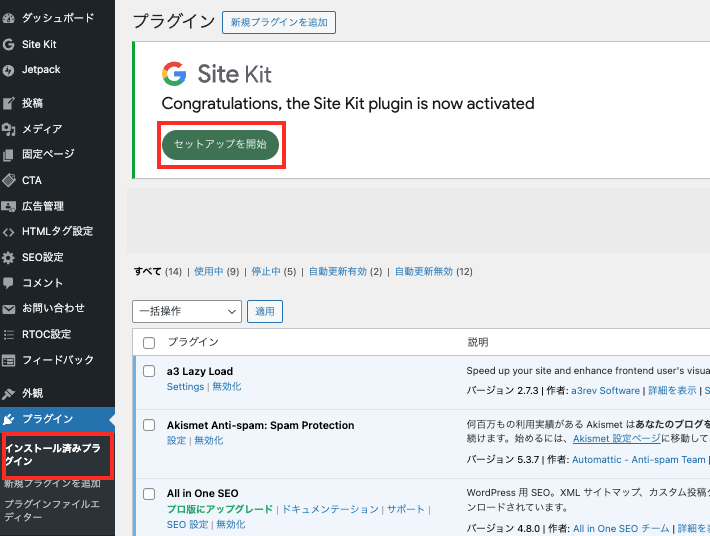Viewport: 710px width, 536px height.
Task: Open Automattic - Anti-spam Team author link
Action: pos(638,460)
